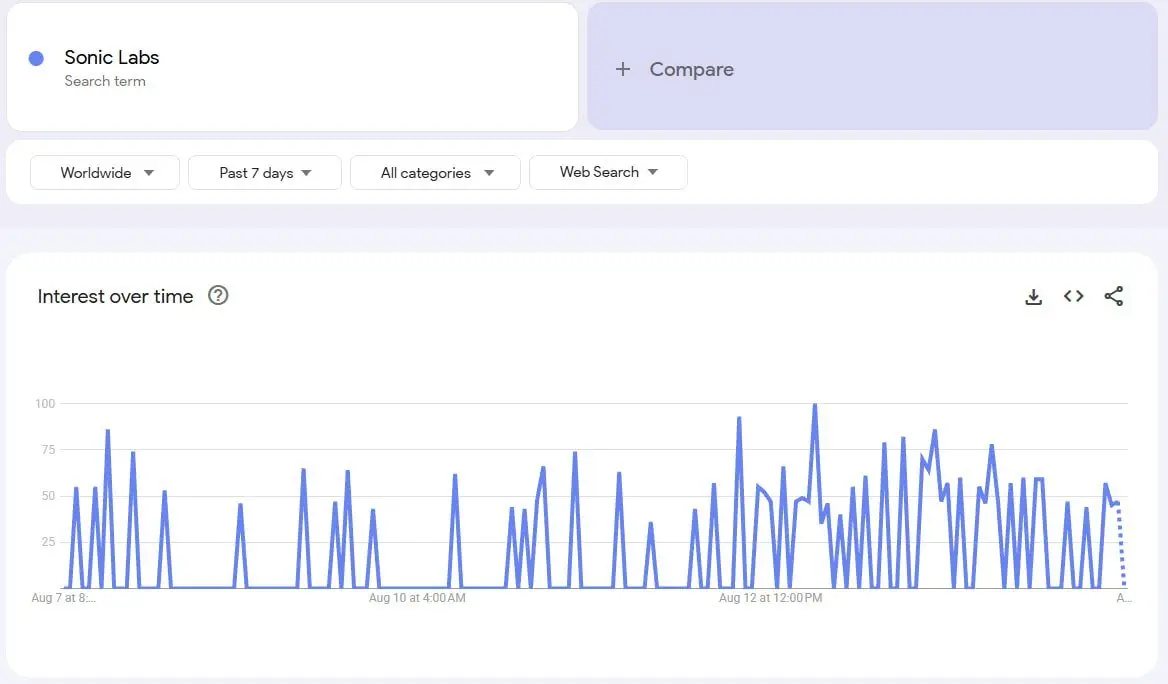This screenshot has height=684, width=1168.
Task: Click the Interest over time heading
Action: point(115,297)
